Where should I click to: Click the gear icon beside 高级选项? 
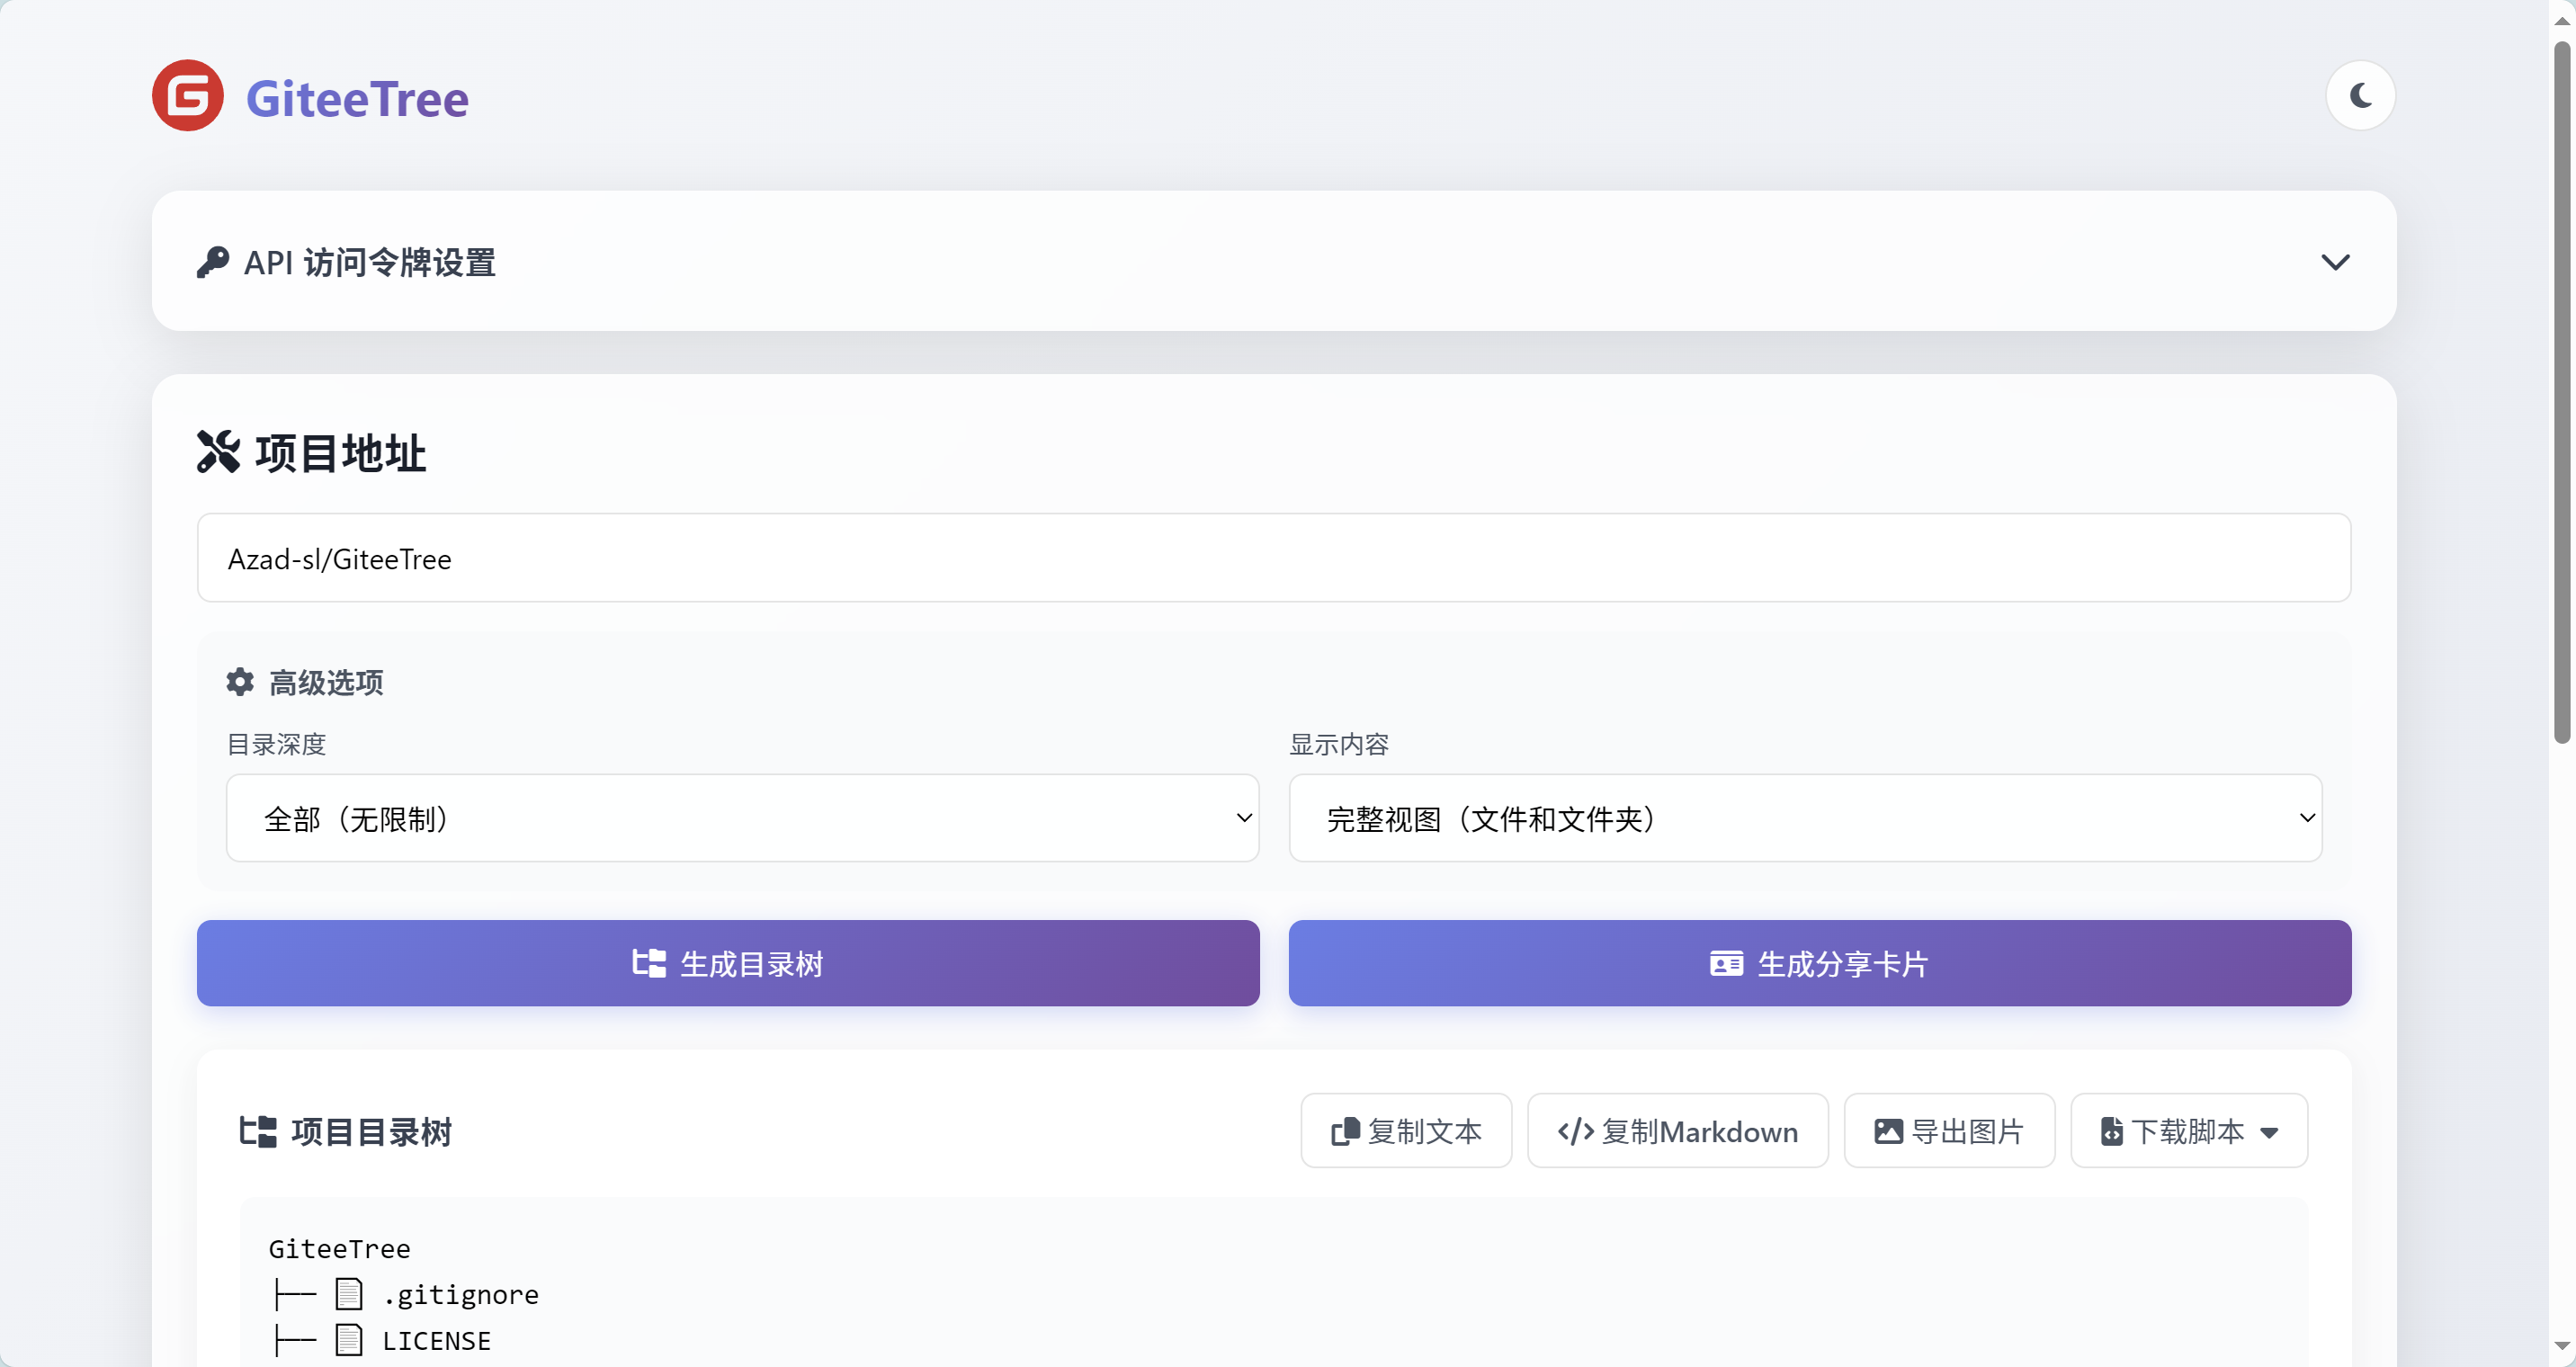[240, 682]
